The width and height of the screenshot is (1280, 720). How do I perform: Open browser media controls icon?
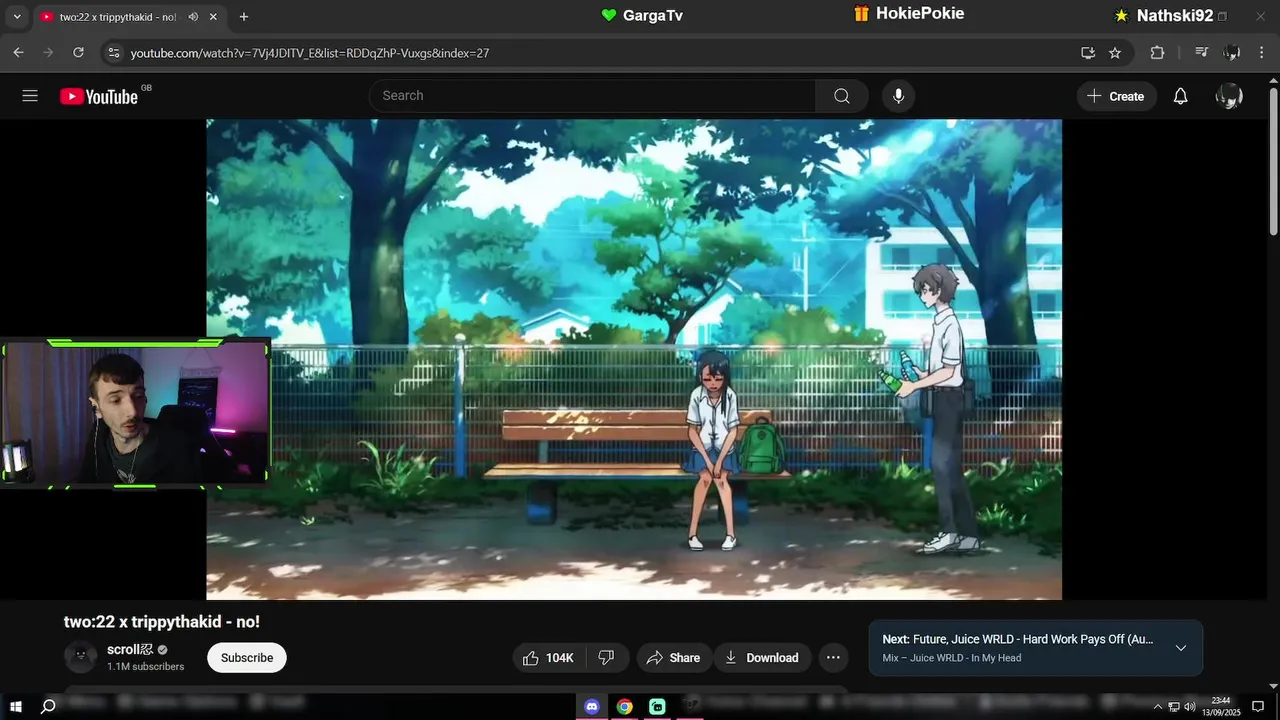coord(1202,53)
